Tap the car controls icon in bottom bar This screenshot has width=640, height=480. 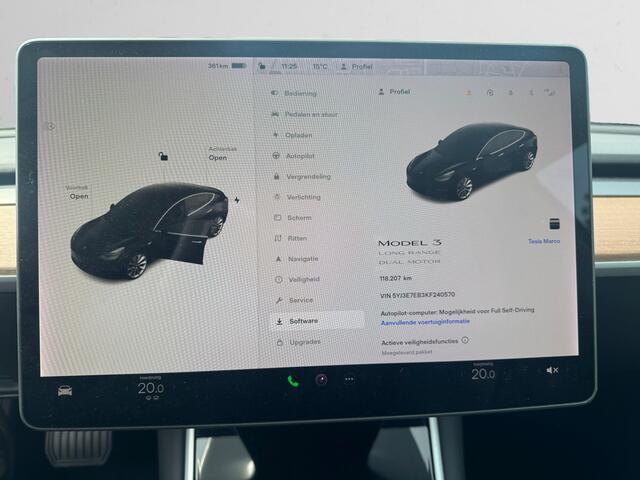65,391
